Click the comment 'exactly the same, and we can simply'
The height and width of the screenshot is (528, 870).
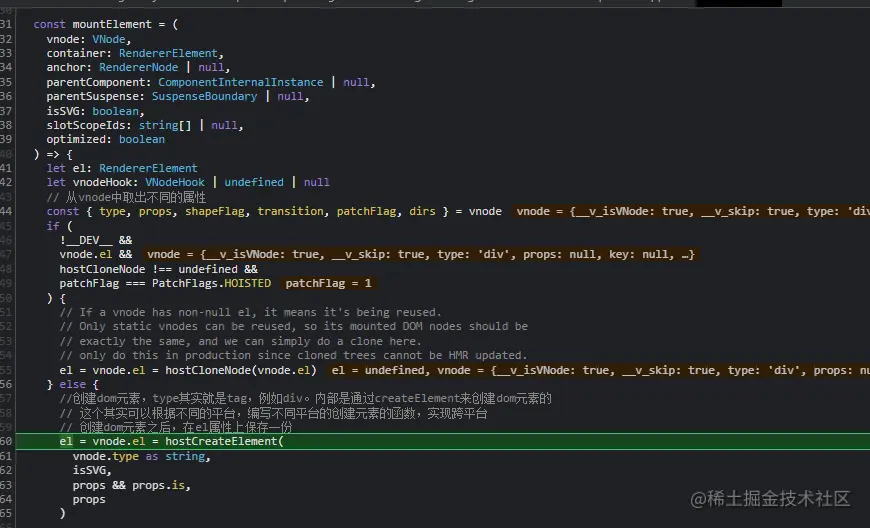pos(240,341)
